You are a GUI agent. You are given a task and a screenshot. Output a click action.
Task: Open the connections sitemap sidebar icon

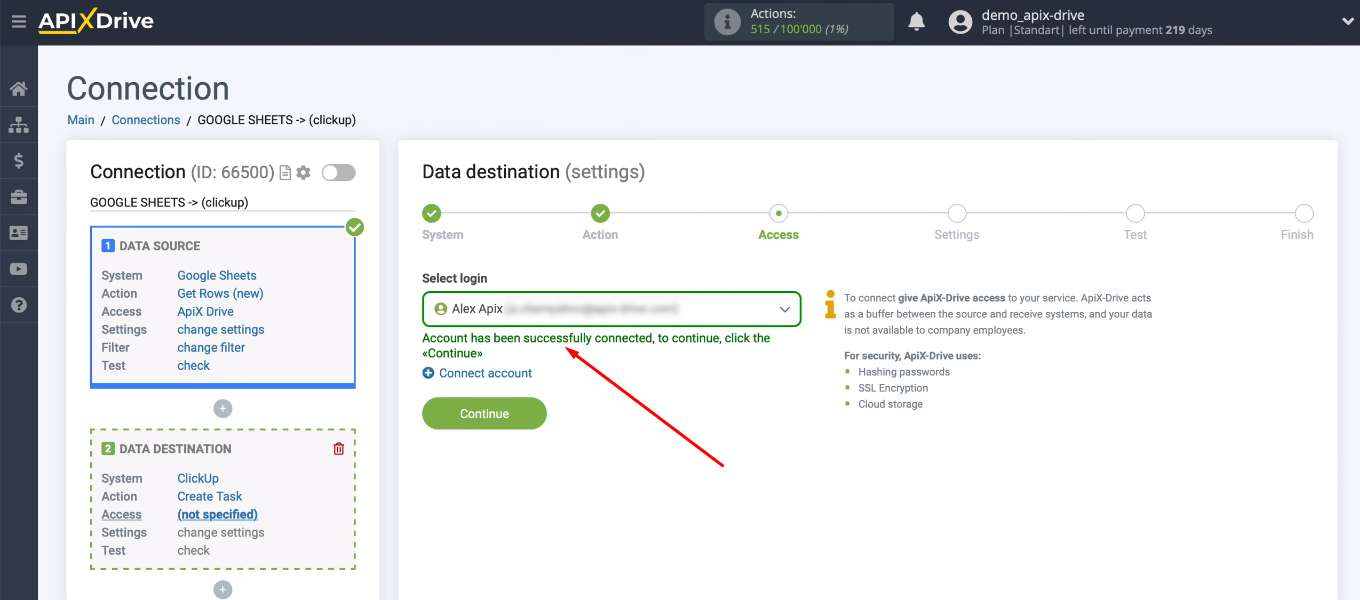(18, 125)
